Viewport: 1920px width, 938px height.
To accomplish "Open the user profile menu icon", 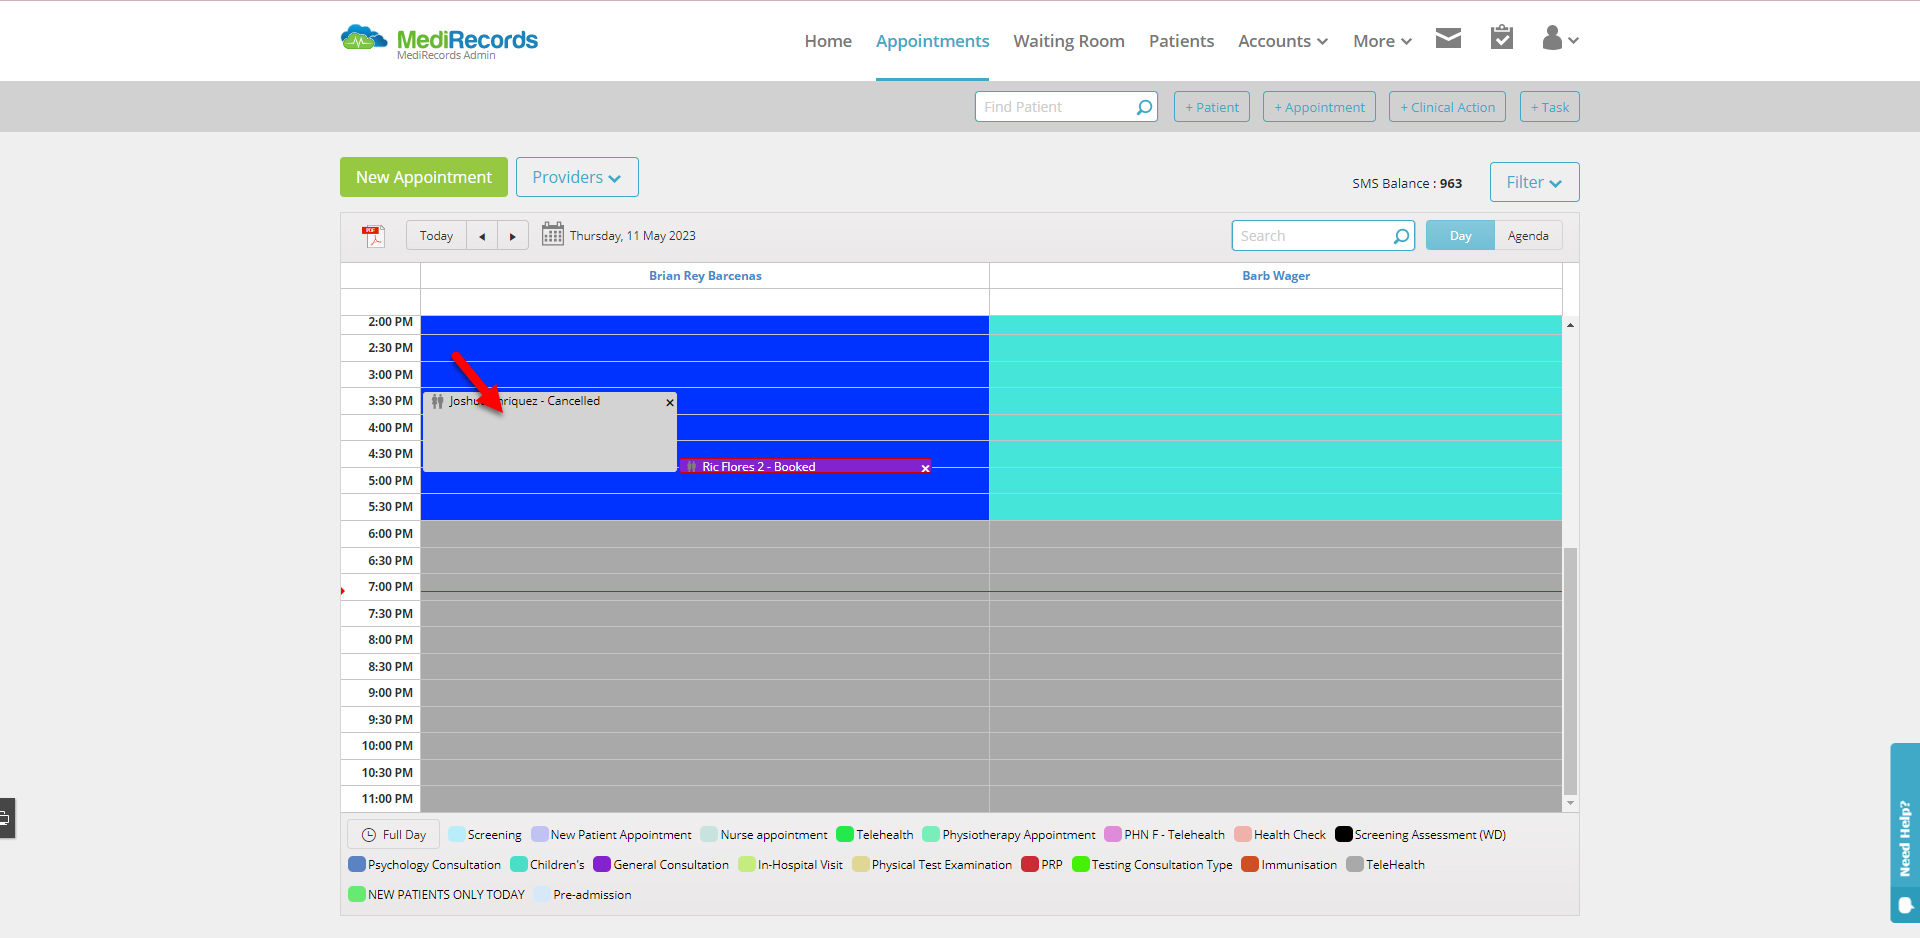I will click(1560, 39).
